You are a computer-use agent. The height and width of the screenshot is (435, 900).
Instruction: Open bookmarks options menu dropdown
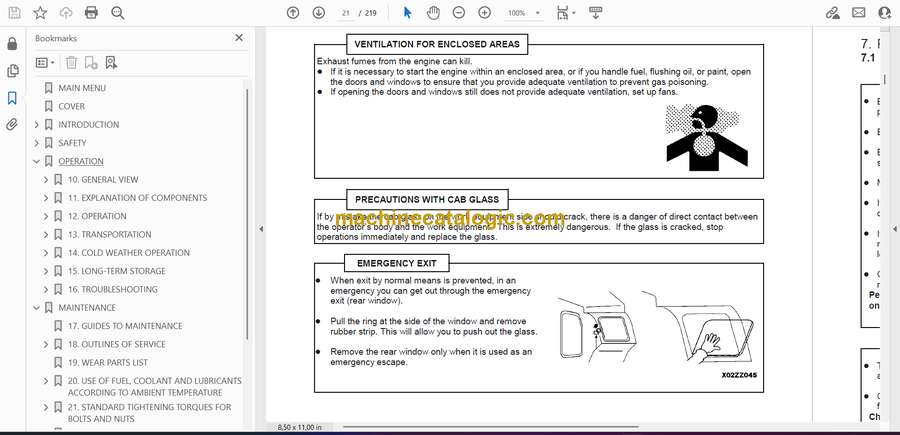click(45, 63)
